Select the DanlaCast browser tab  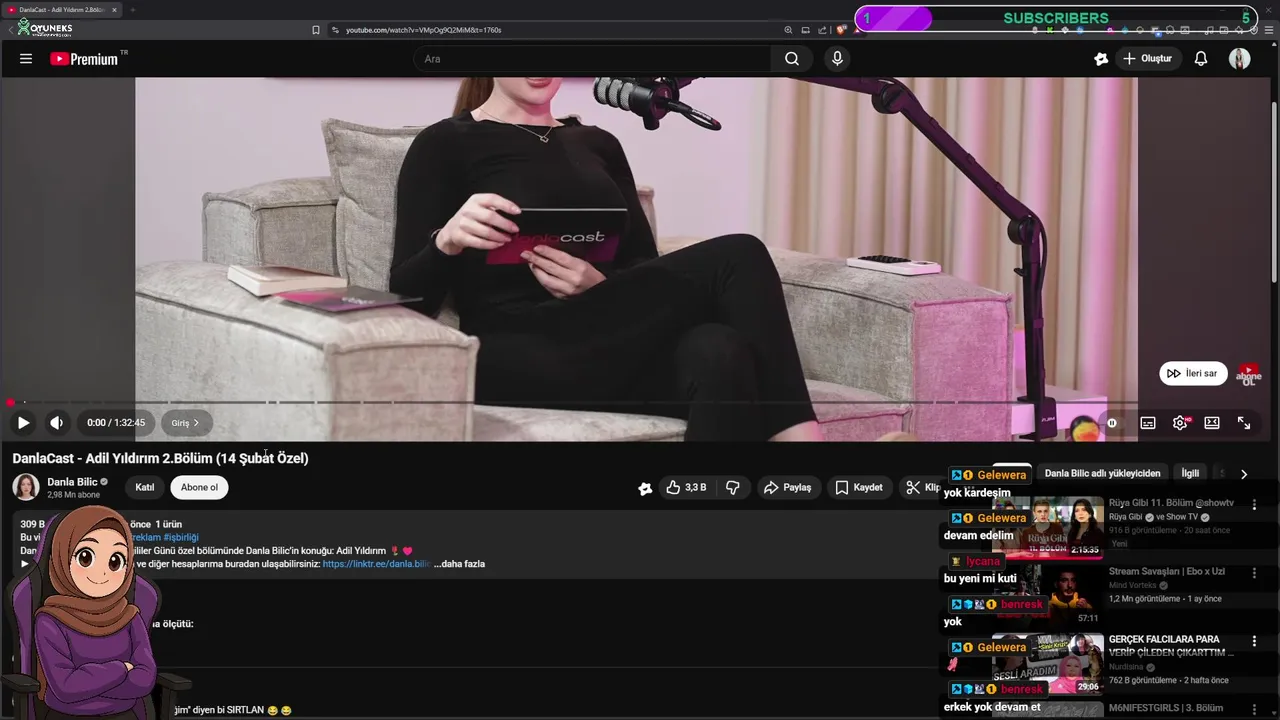click(x=62, y=10)
